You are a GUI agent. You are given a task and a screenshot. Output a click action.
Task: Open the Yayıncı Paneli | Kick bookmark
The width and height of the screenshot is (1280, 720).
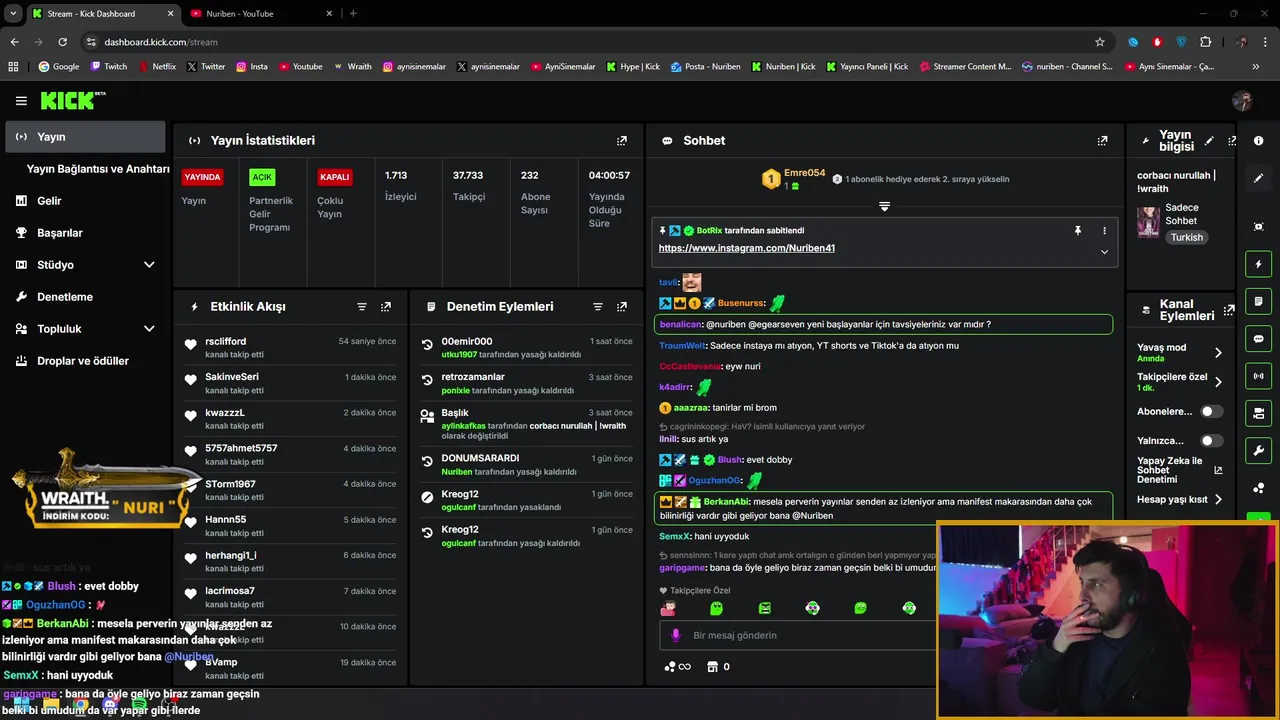click(x=866, y=67)
